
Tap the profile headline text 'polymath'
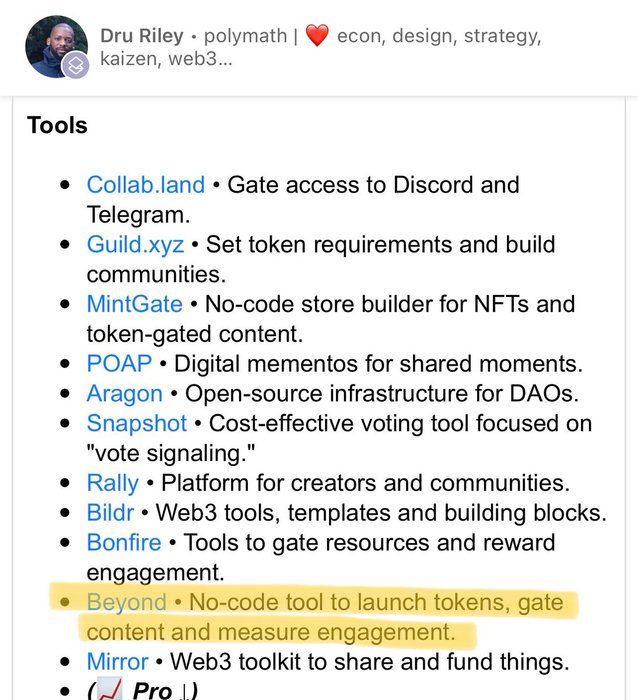click(246, 36)
